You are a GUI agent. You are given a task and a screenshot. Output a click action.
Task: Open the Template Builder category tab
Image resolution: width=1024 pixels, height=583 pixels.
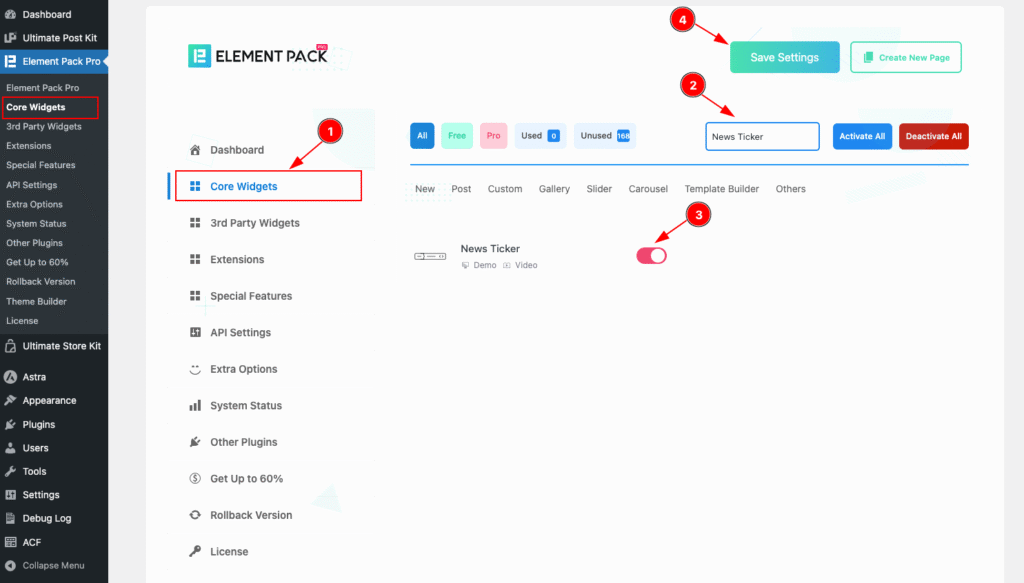point(722,189)
